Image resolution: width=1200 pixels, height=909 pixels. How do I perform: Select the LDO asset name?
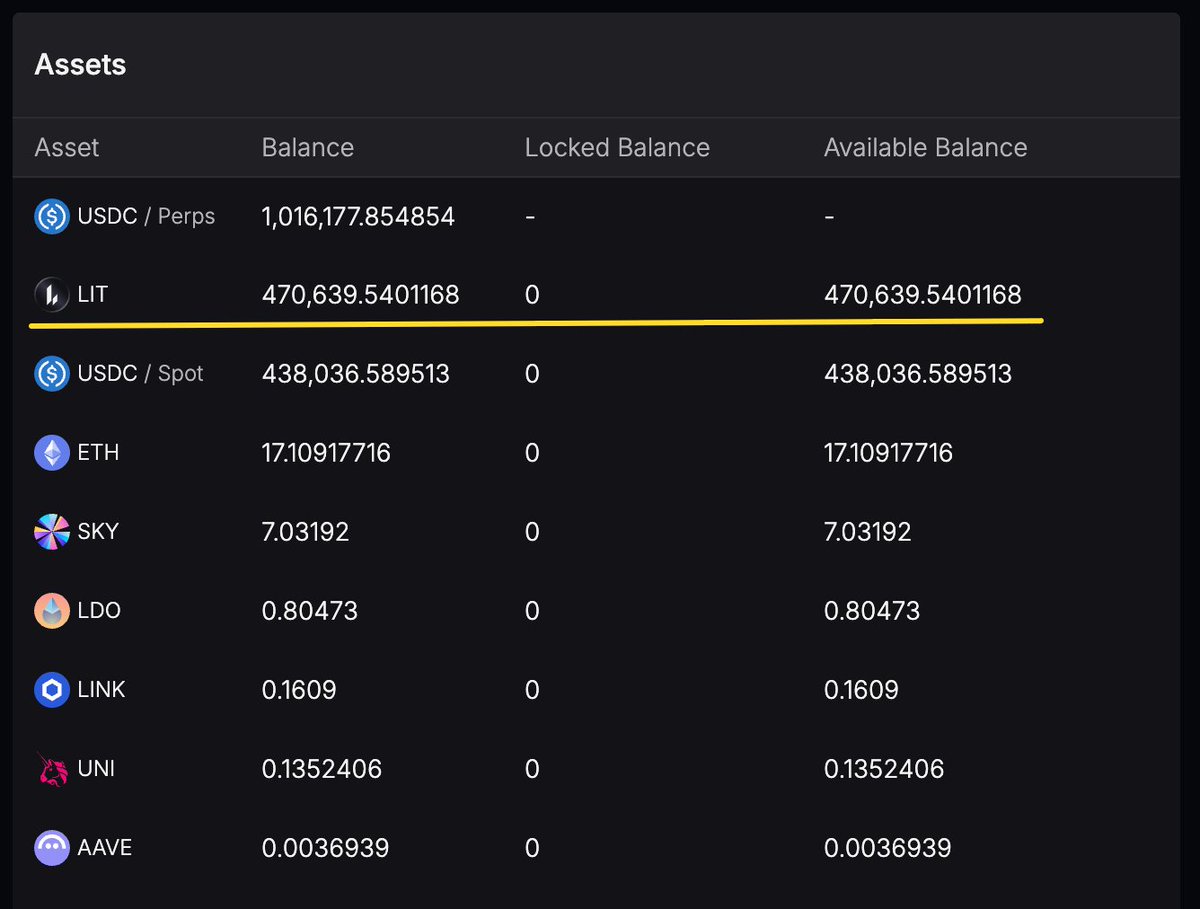coord(99,611)
